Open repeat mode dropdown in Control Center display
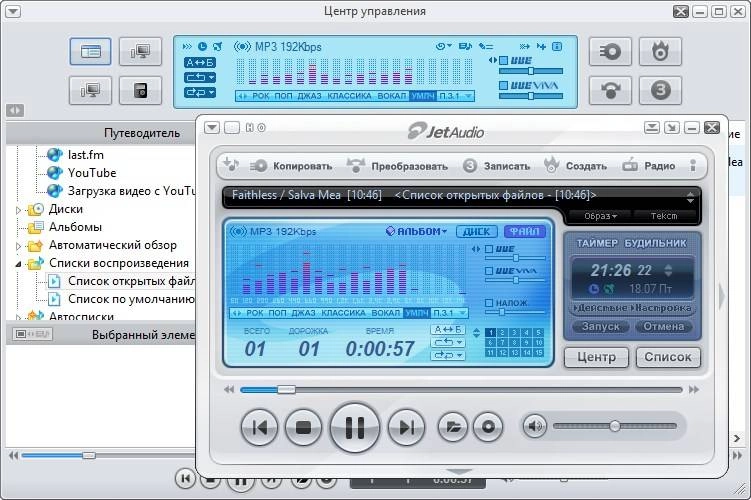The image size is (751, 500). click(x=200, y=77)
